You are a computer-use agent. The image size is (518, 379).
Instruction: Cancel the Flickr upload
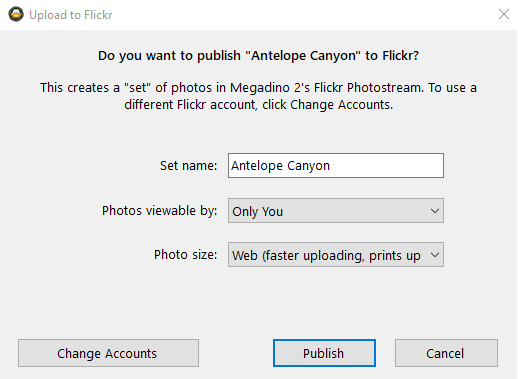pos(446,353)
